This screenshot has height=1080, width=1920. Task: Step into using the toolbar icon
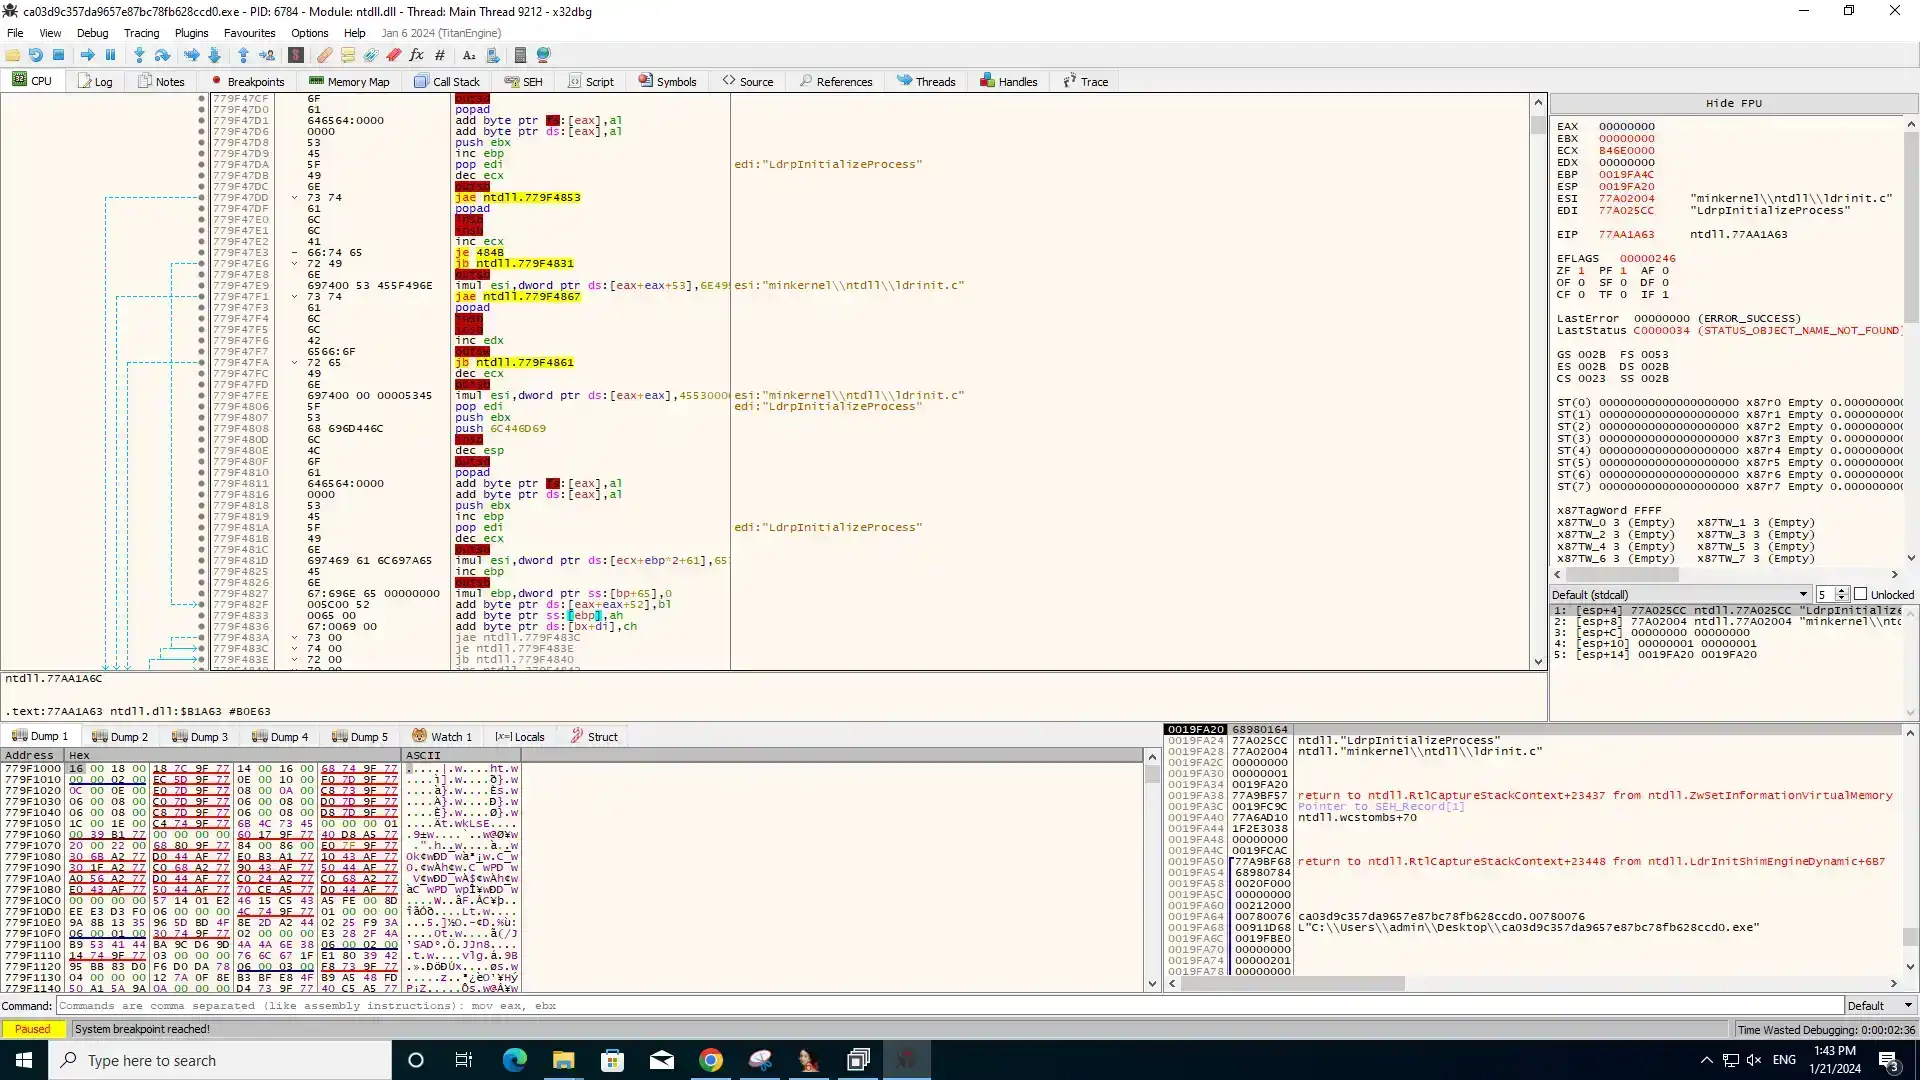[139, 55]
